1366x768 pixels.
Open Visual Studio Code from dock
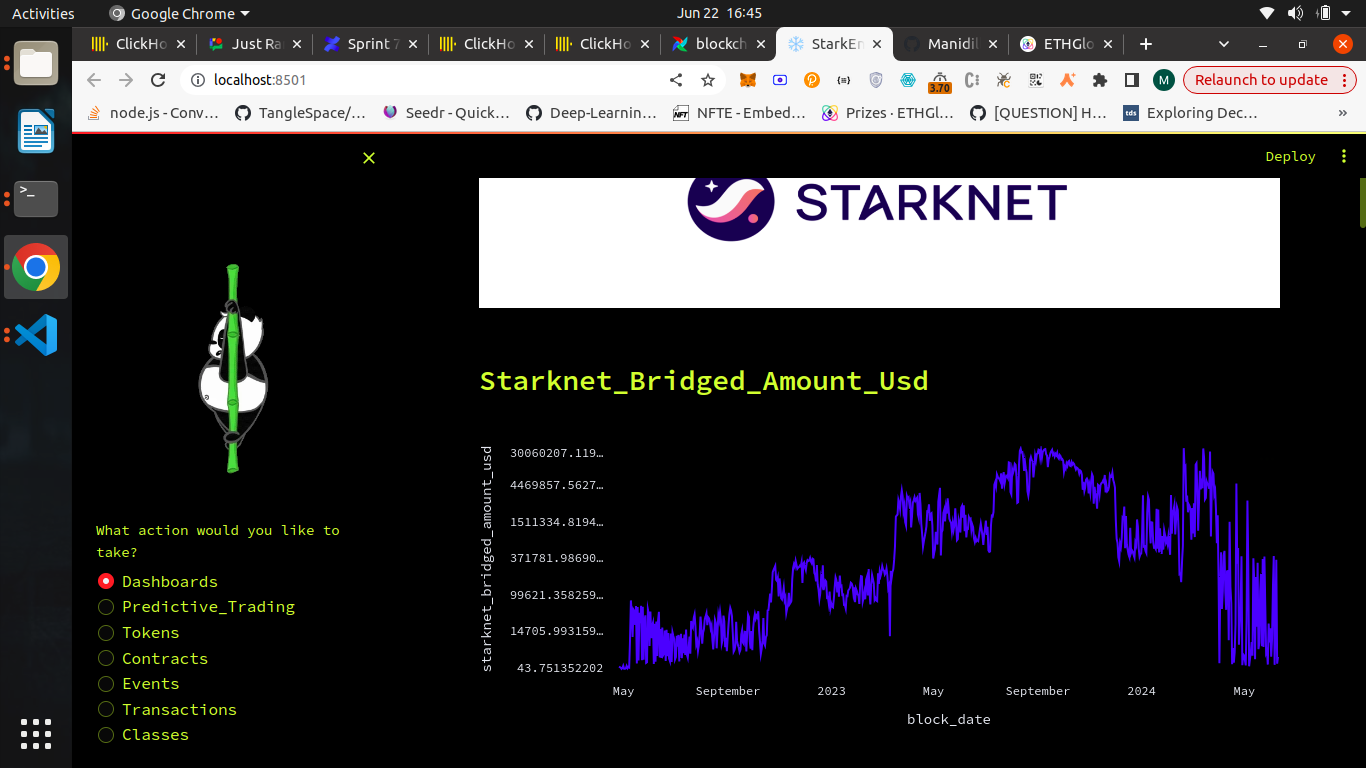37,335
